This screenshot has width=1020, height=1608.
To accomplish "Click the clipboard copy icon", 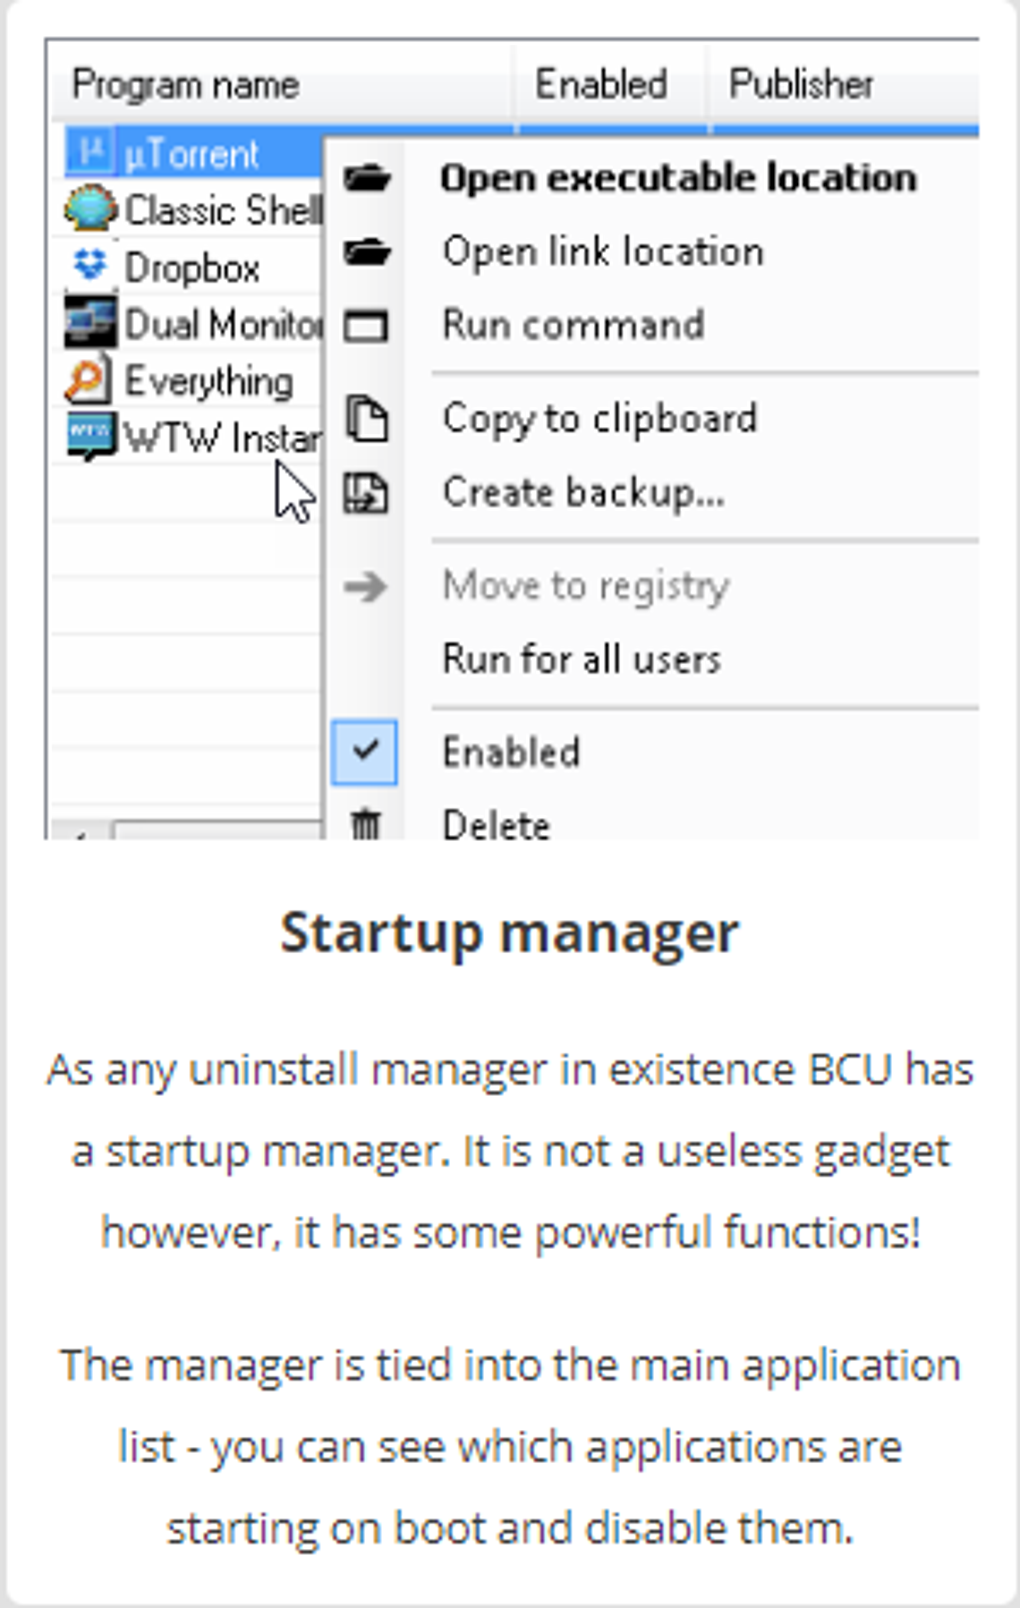I will click(x=366, y=418).
